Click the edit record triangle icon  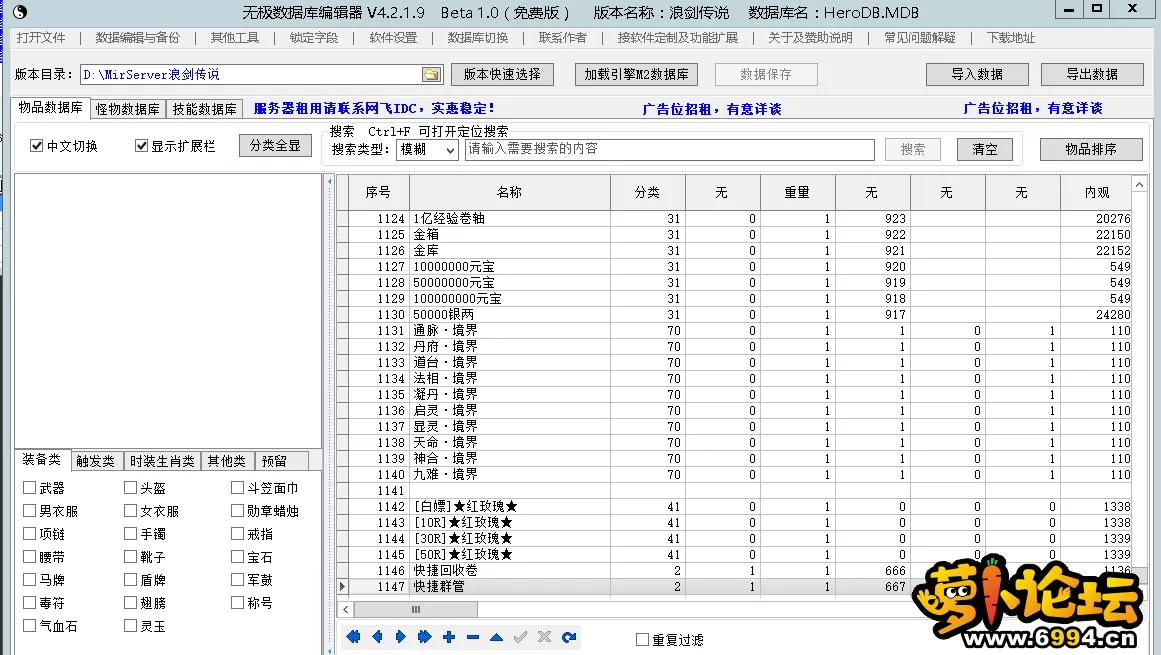496,637
